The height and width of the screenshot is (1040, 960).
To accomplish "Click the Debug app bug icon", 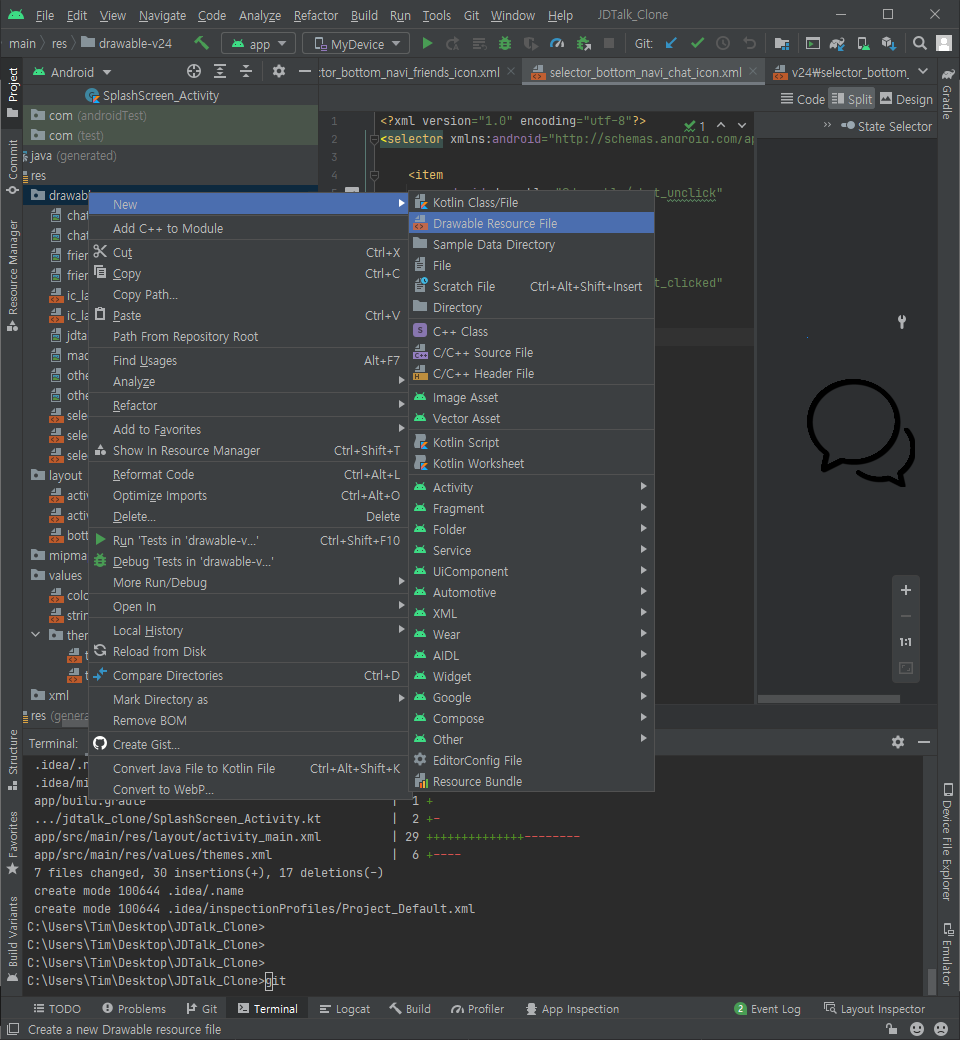I will (505, 44).
